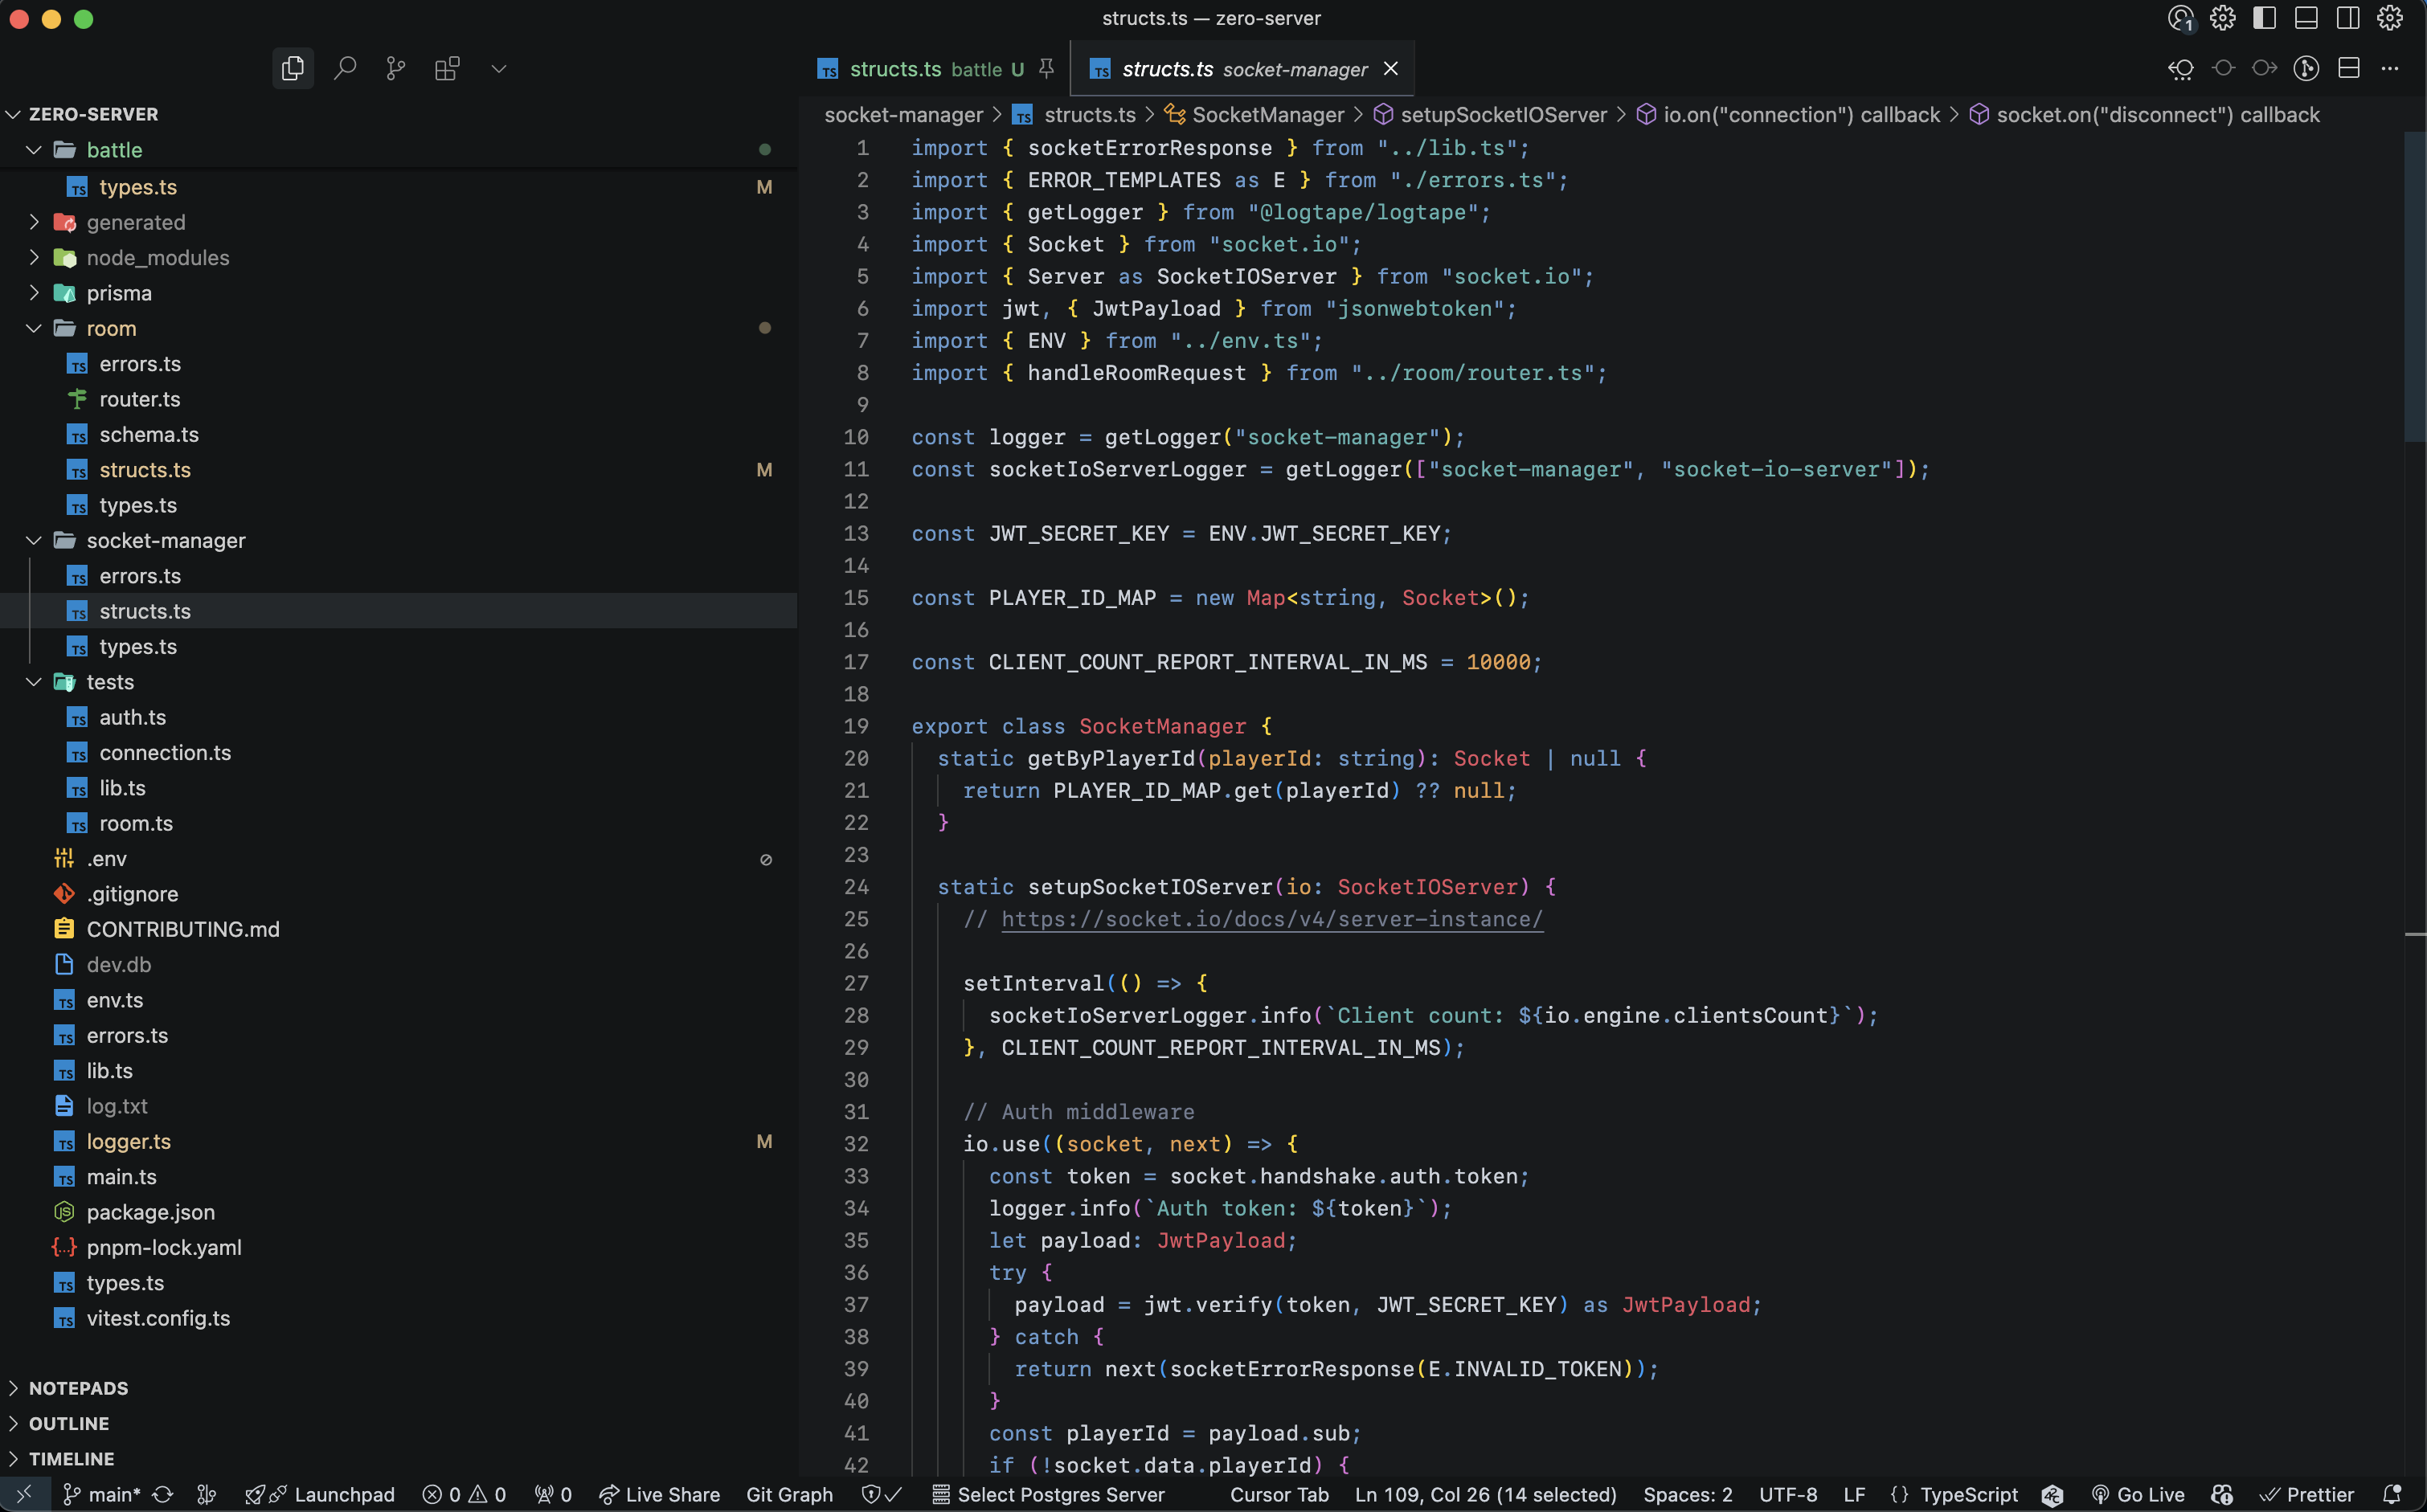Click setupSocketIOServer in the breadcrumb

[1503, 115]
